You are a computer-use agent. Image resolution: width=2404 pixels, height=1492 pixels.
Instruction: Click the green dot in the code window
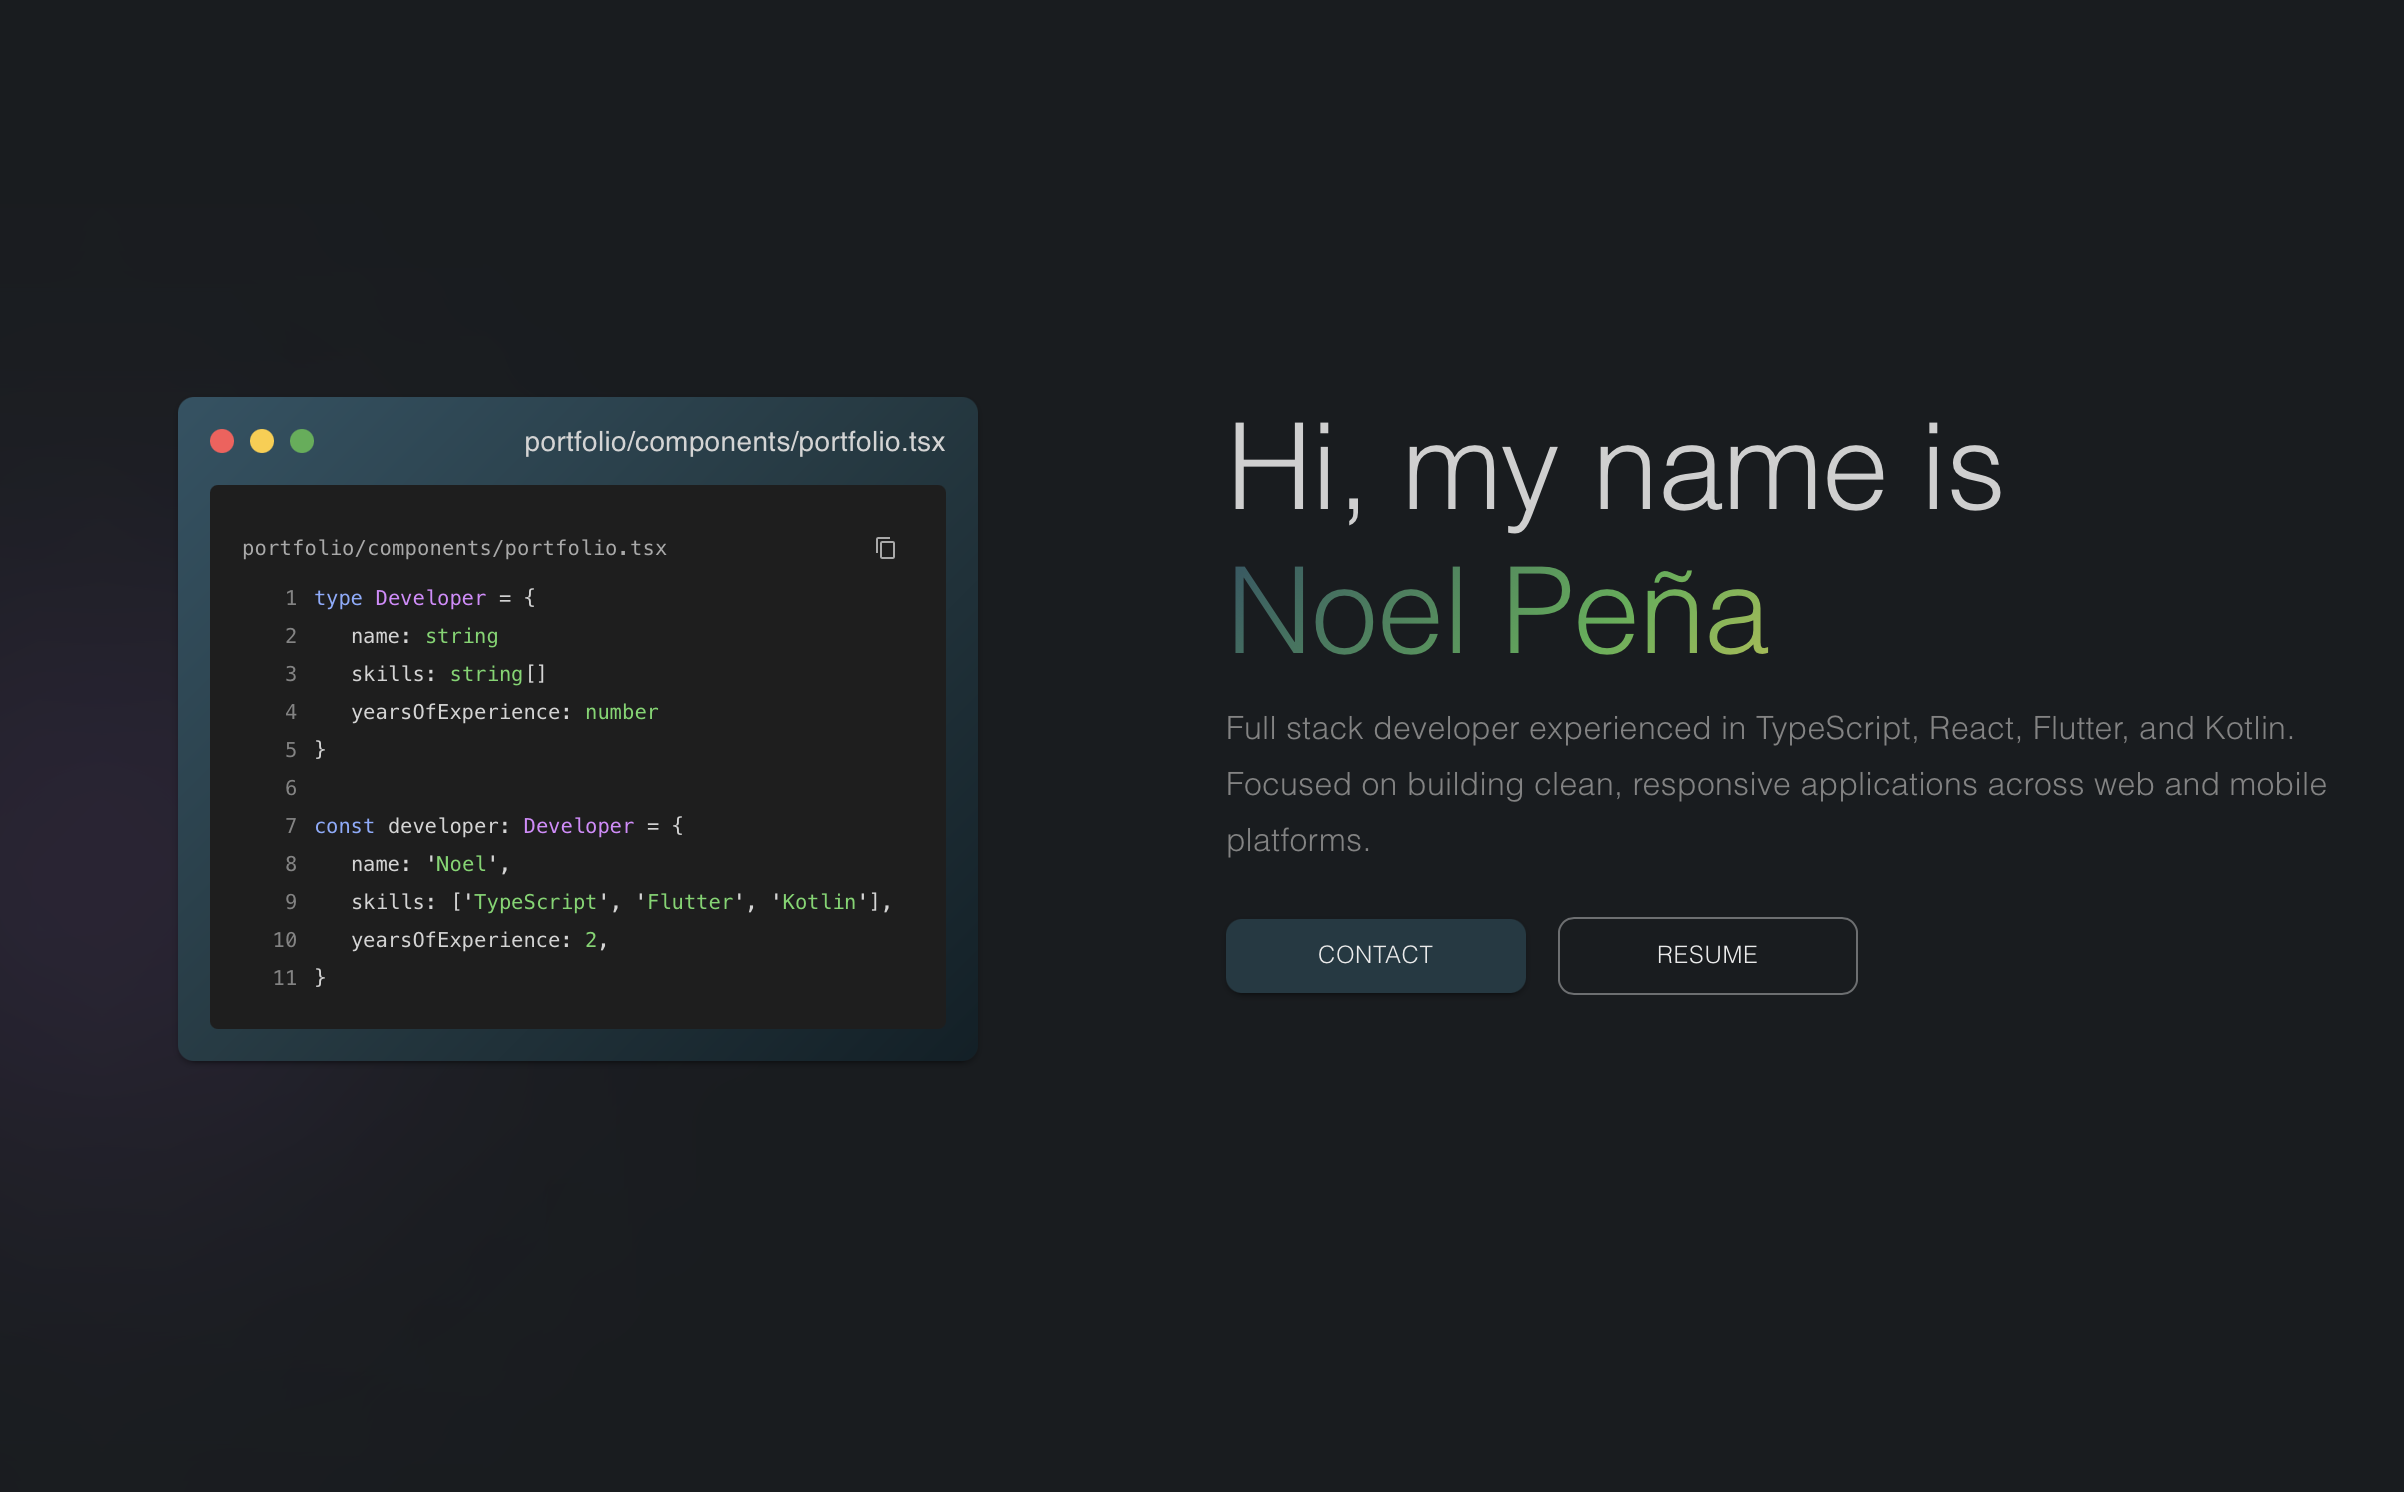tap(302, 441)
